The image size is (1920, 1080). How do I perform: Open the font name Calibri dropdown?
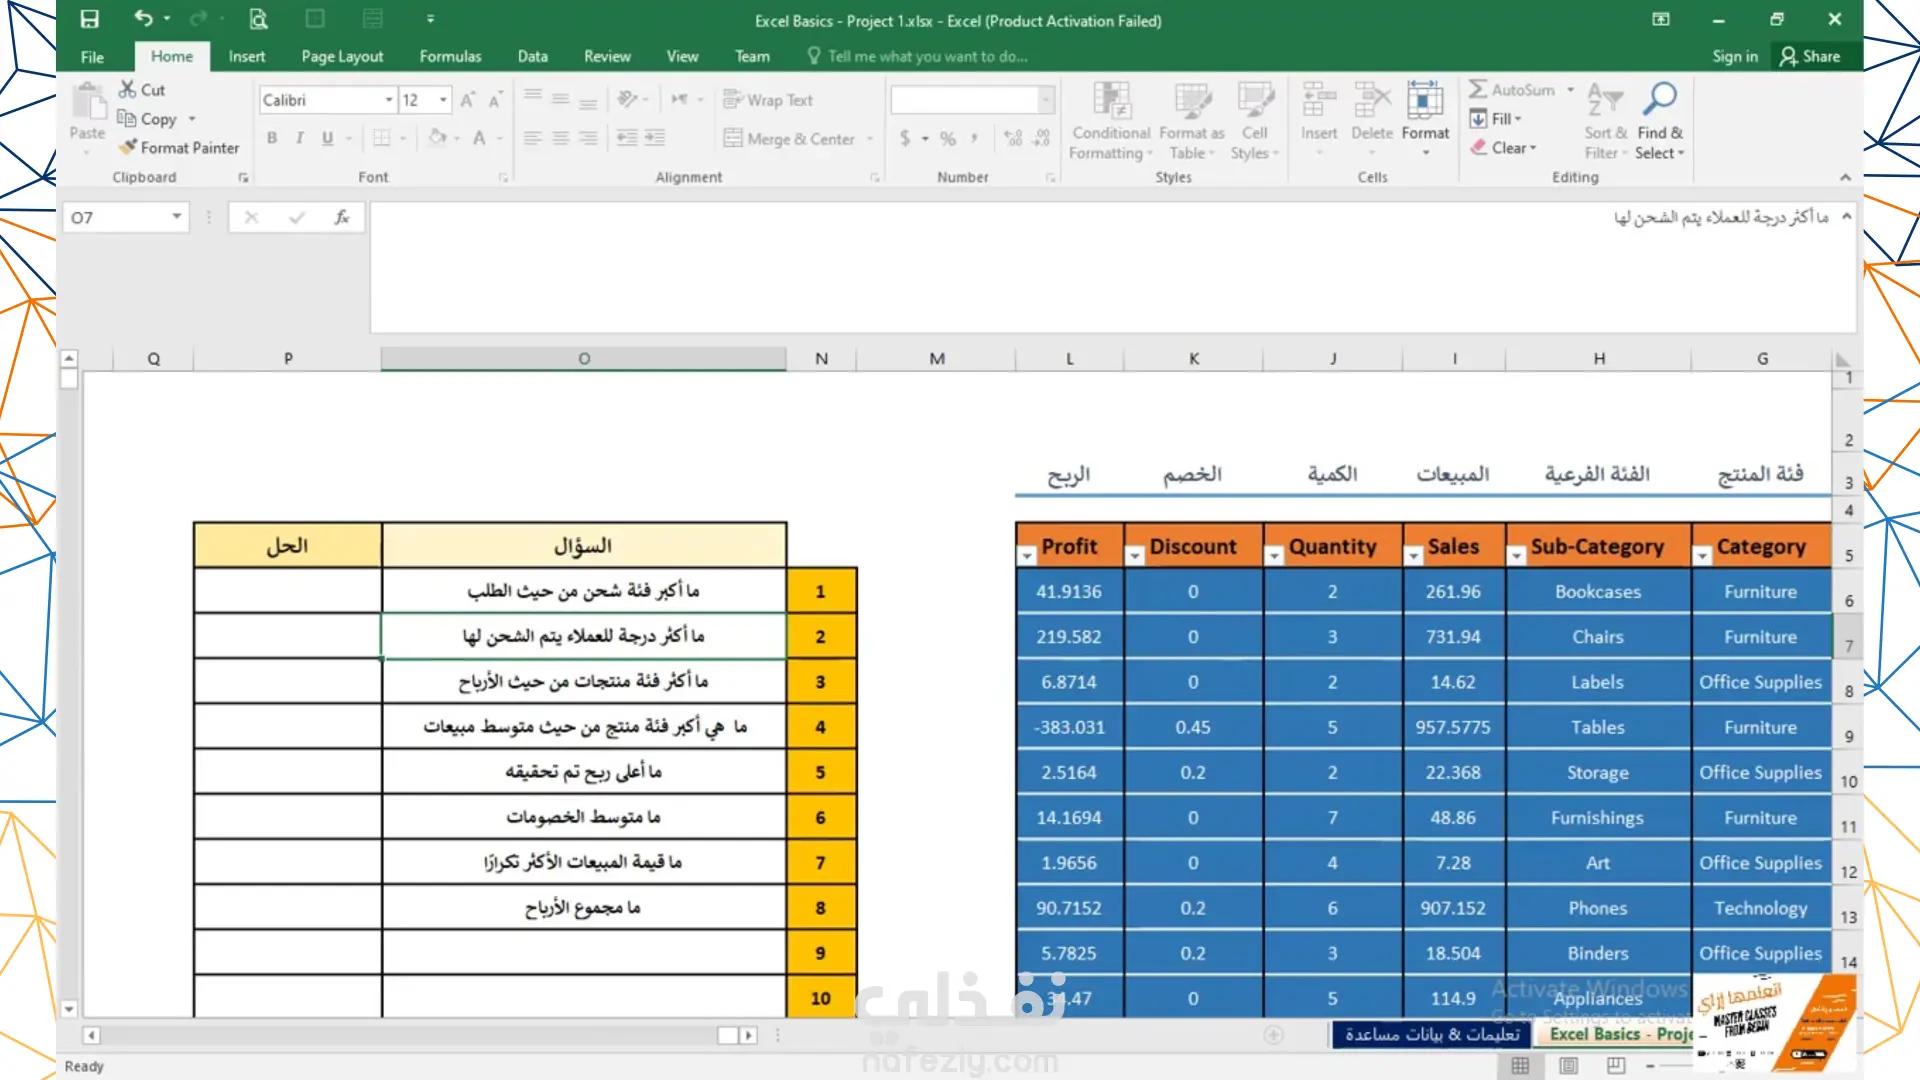(x=389, y=100)
